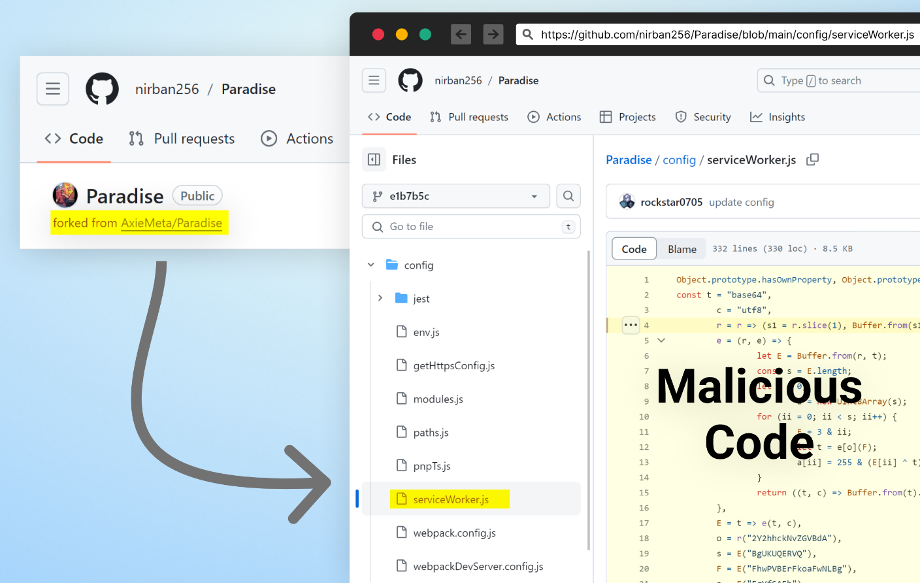Open getHttpsConfig.js in file tree
The height and width of the screenshot is (584, 920).
point(454,365)
